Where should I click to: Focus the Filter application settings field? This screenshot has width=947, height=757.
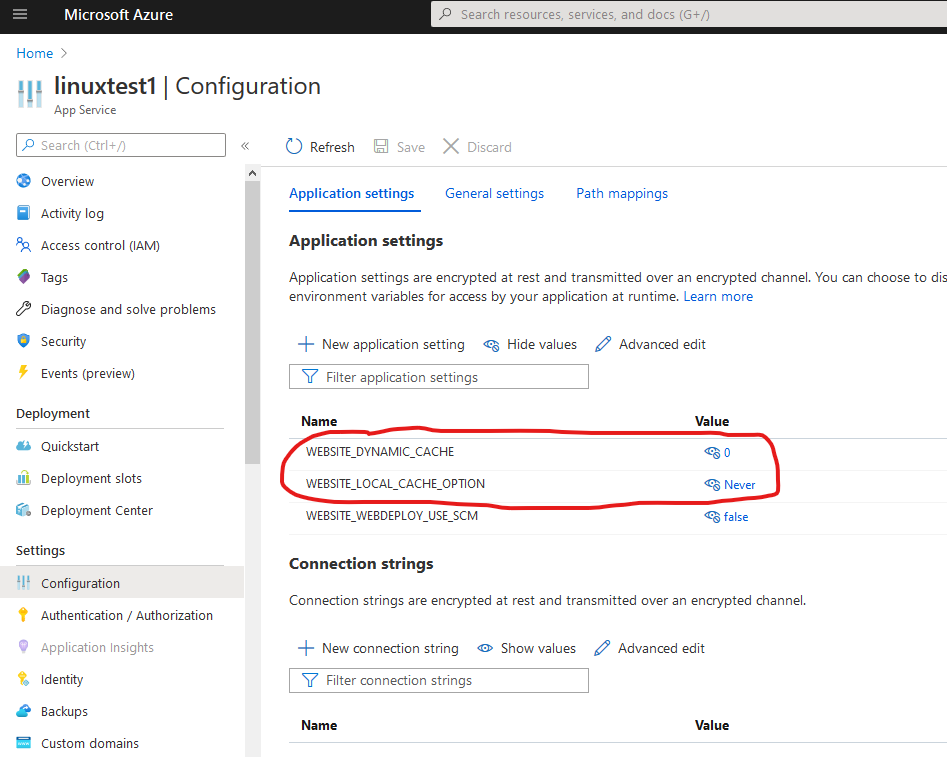point(438,376)
